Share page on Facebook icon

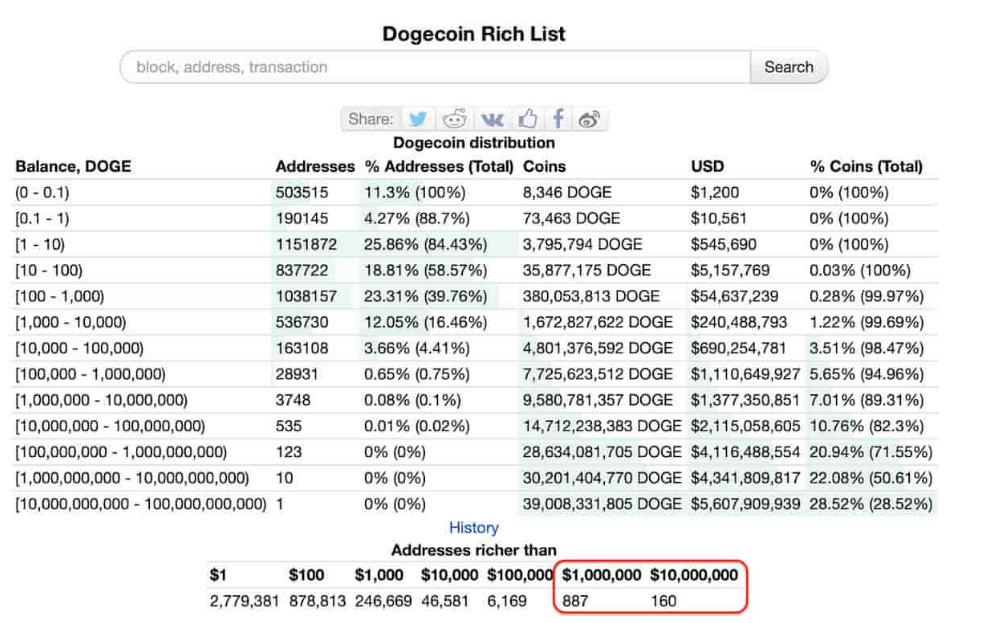click(x=558, y=119)
